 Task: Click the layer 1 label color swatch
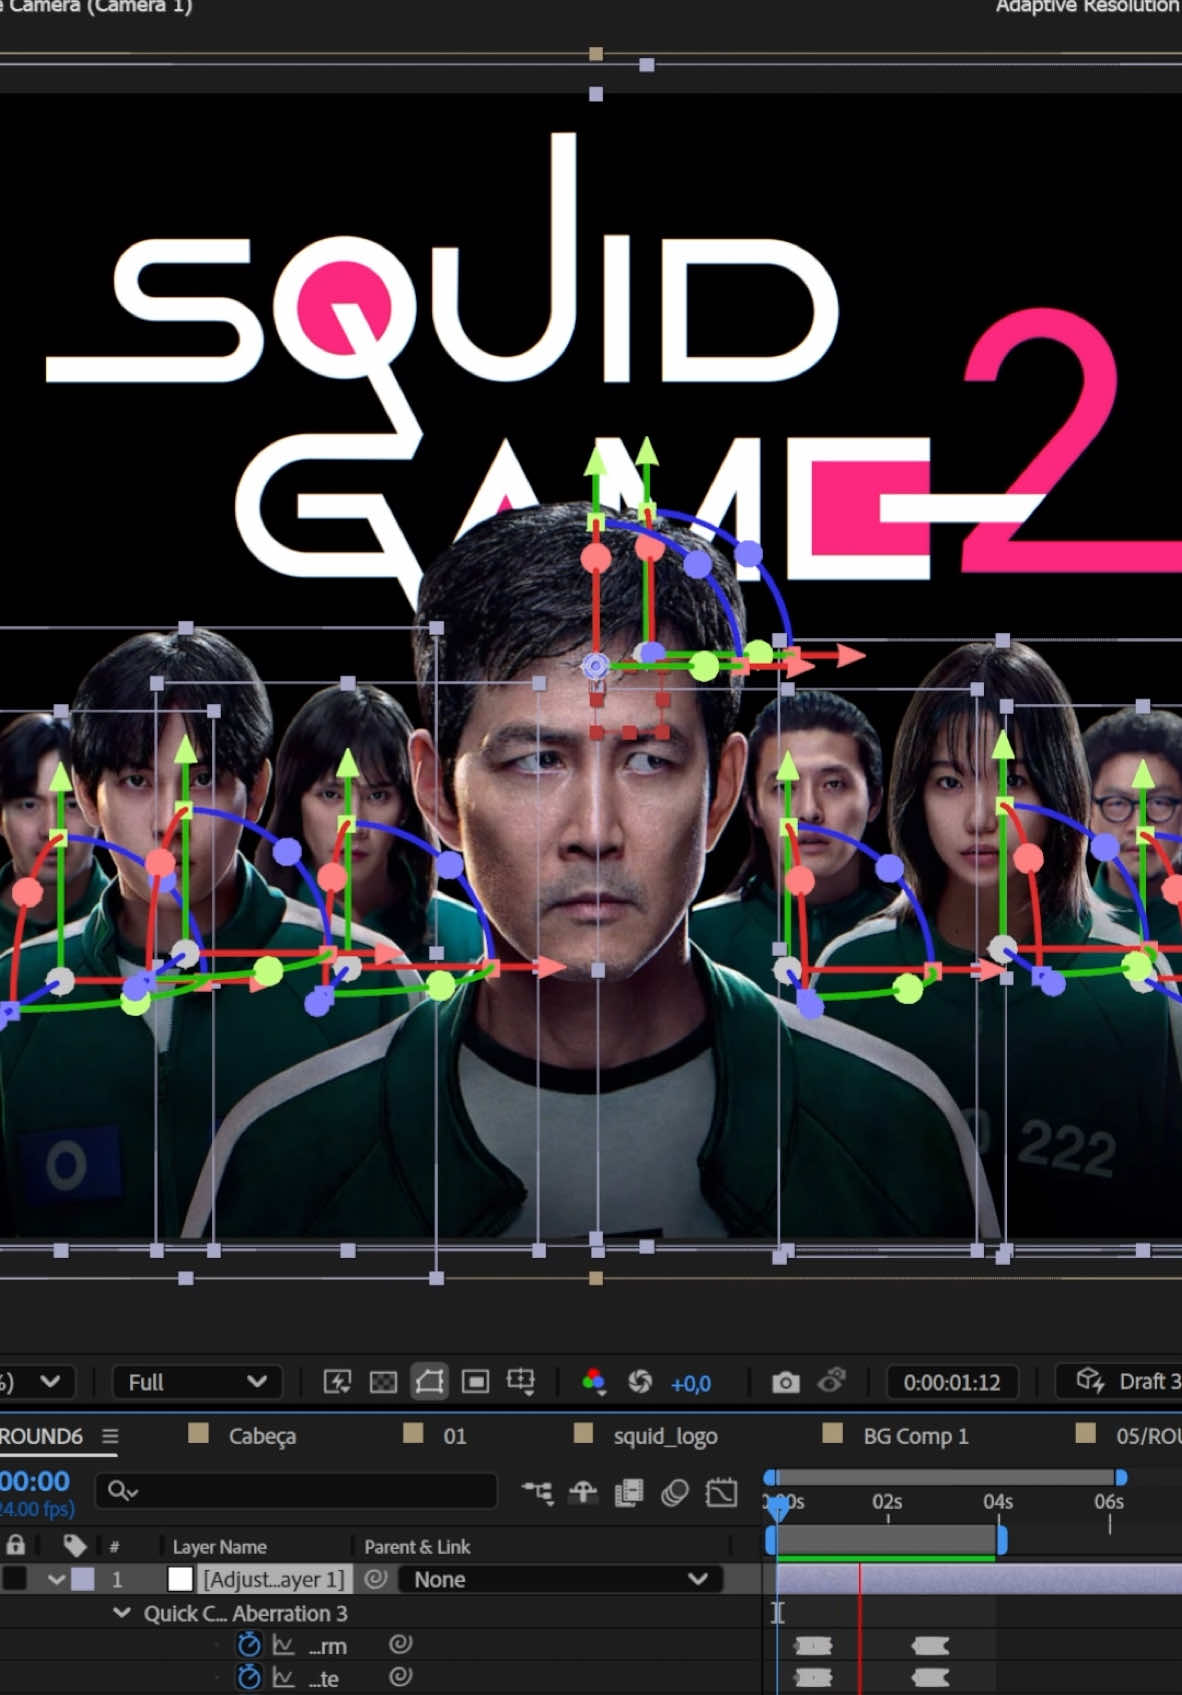click(84, 1579)
